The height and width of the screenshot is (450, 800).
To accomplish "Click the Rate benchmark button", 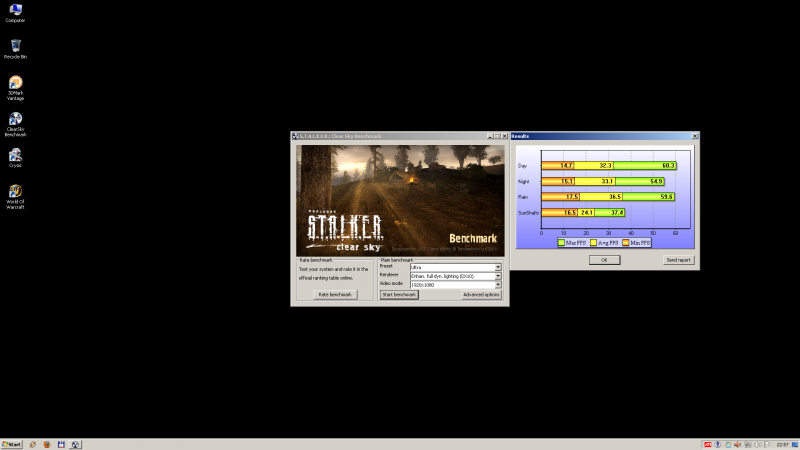I will point(335,294).
